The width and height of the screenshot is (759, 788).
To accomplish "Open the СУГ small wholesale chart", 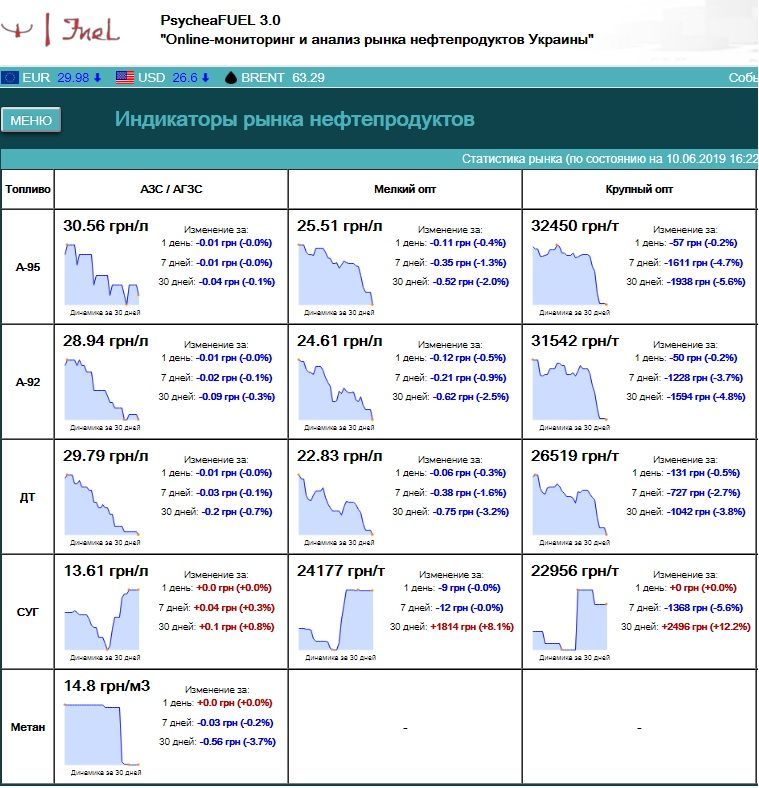I will (335, 618).
